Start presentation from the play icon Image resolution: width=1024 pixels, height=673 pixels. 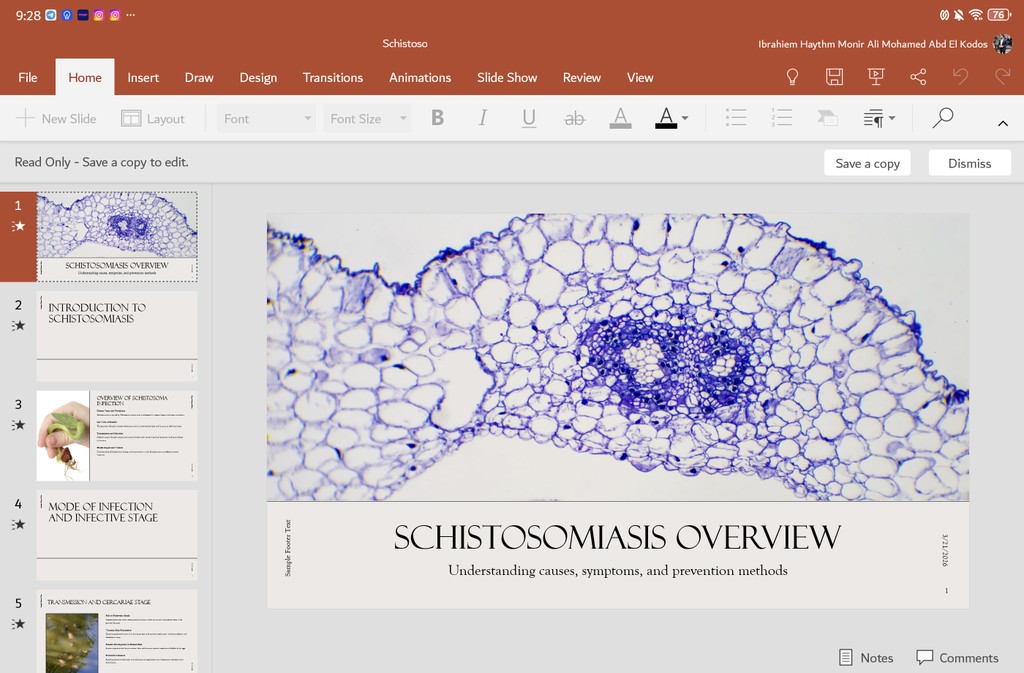click(x=876, y=77)
